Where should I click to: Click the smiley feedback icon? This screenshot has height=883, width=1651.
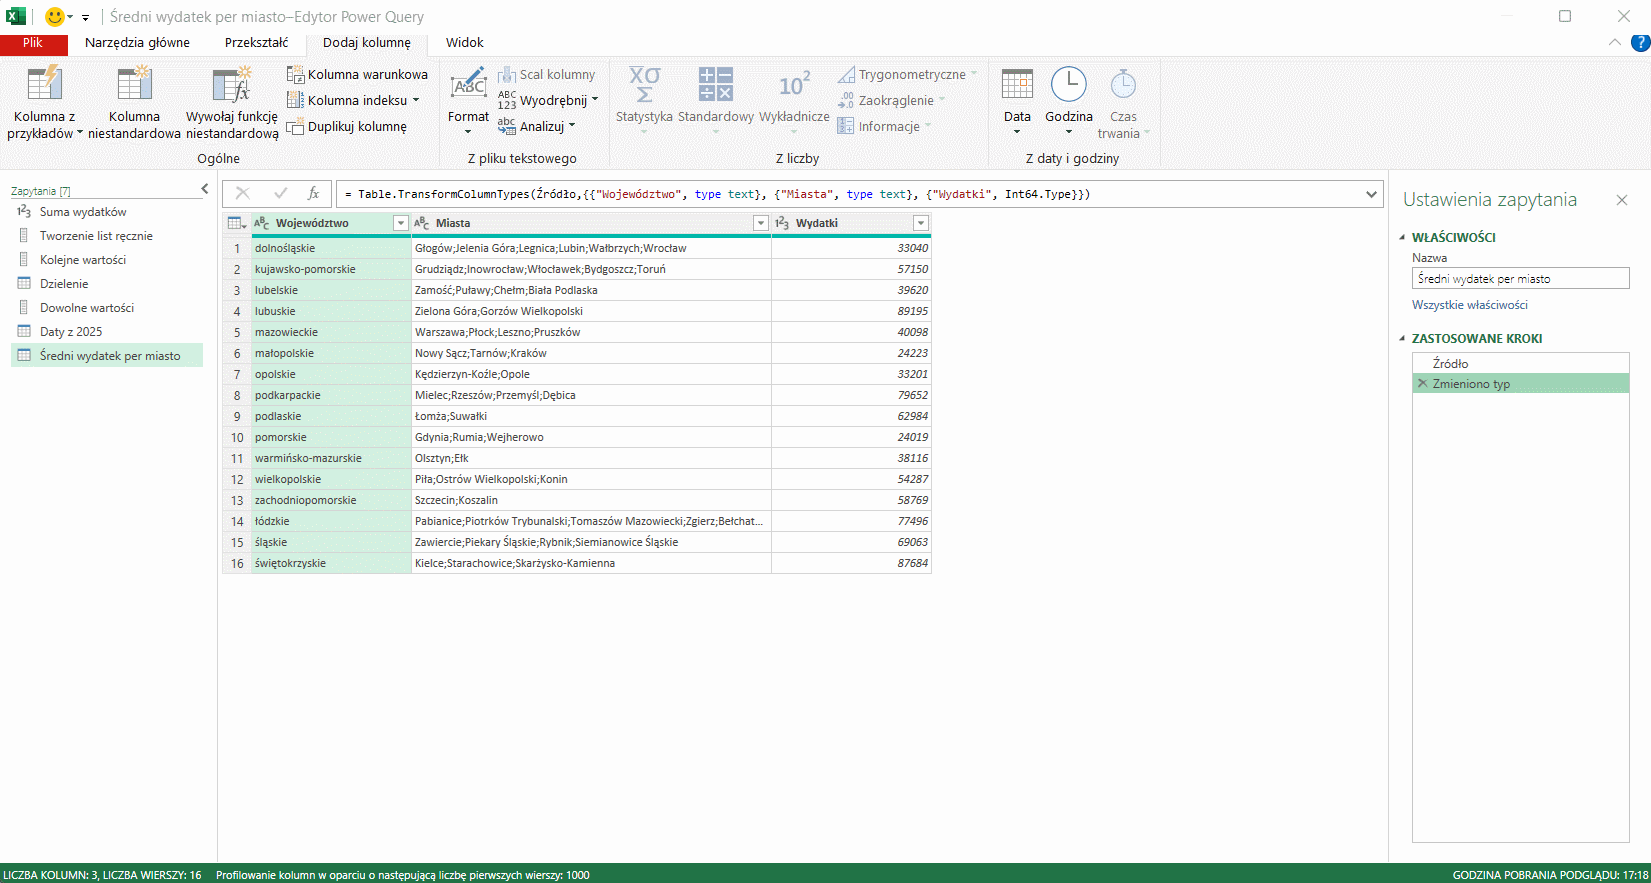55,16
